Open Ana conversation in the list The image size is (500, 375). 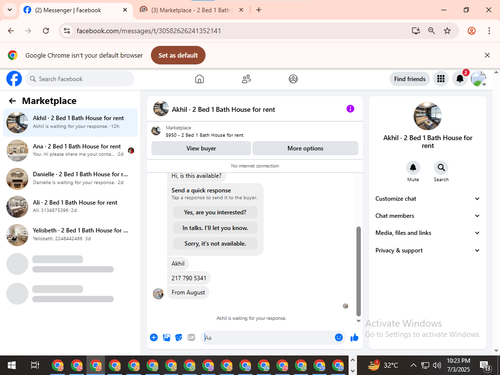click(x=70, y=150)
